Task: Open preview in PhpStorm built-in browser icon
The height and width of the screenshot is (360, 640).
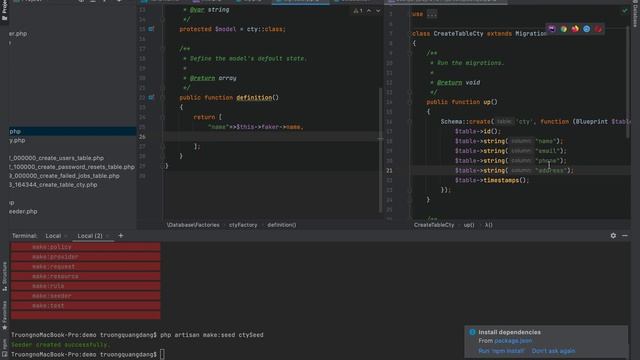Action: [552, 29]
